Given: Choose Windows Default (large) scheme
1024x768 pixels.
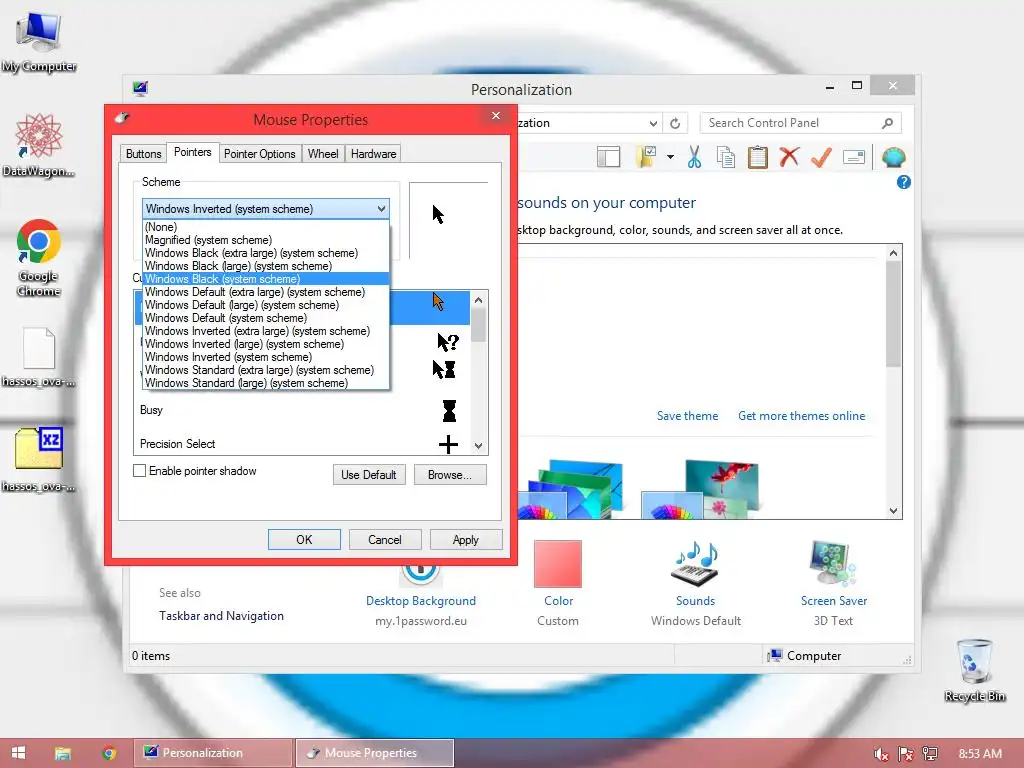Looking at the screenshot, I should click(266, 305).
